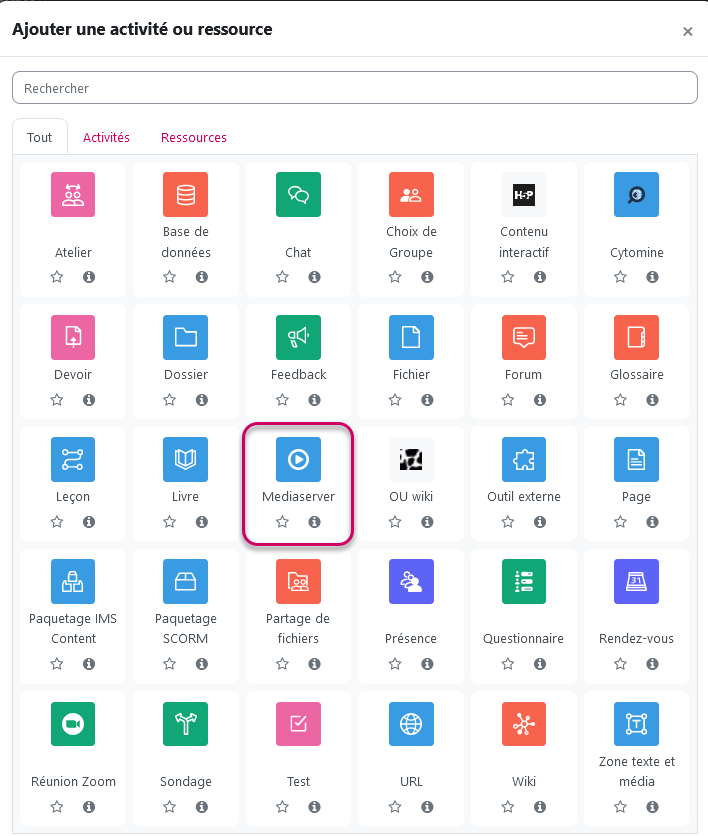Screen dimensions: 708x836
Task: Select the Cytomine activity icon
Action: point(637,194)
